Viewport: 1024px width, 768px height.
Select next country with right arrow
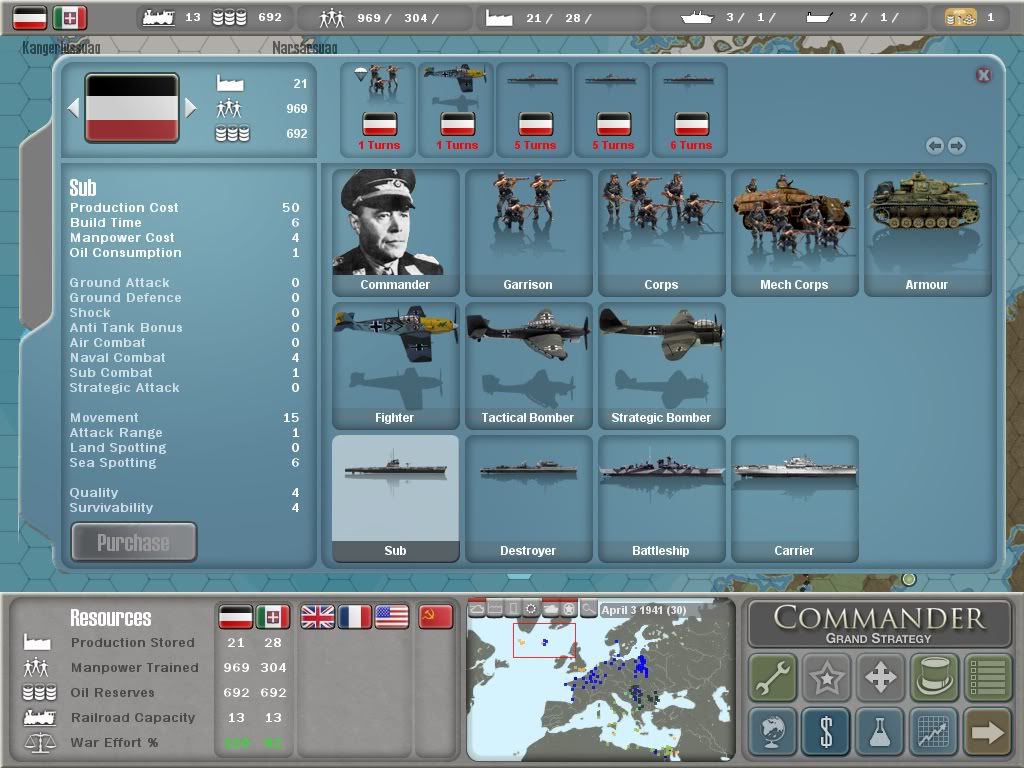point(190,108)
